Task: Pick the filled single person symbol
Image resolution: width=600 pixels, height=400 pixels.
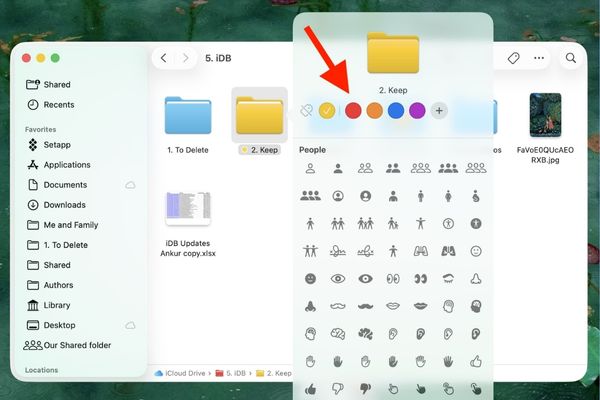Action: [x=338, y=168]
